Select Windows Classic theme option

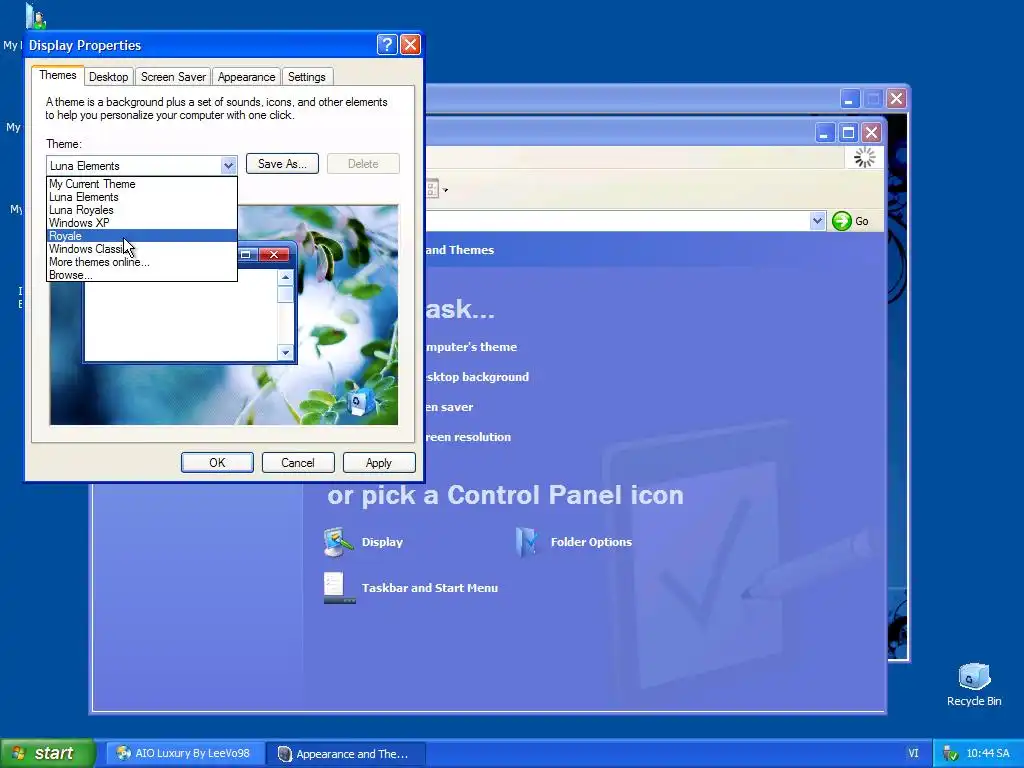[142, 249]
